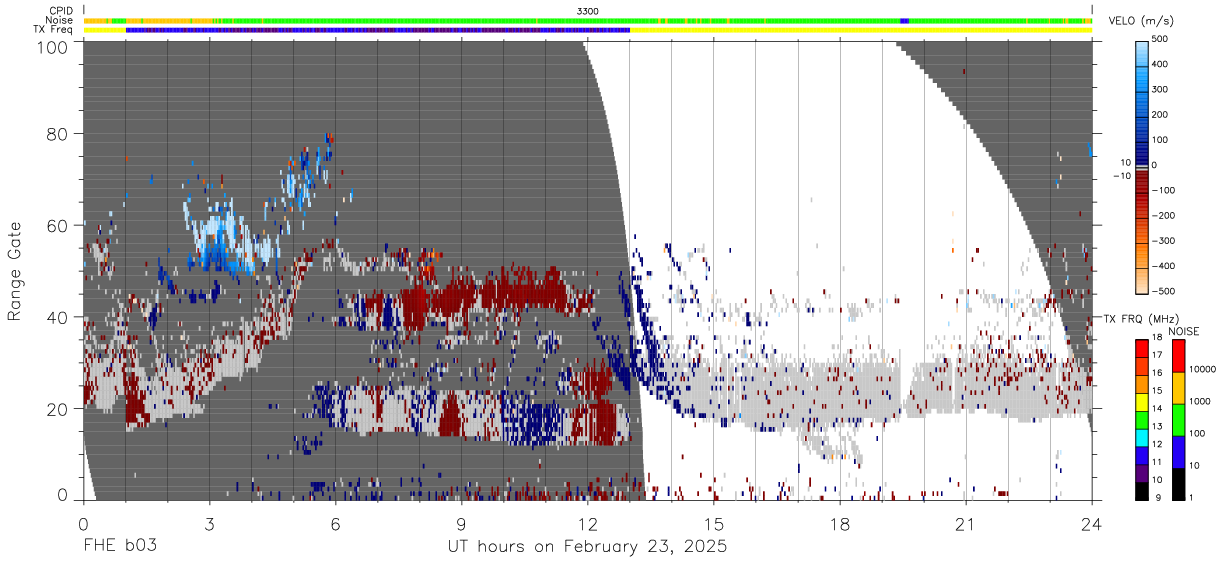Click the Range Gate axis title
Viewport: 1228px width, 567px height.
coord(15,272)
